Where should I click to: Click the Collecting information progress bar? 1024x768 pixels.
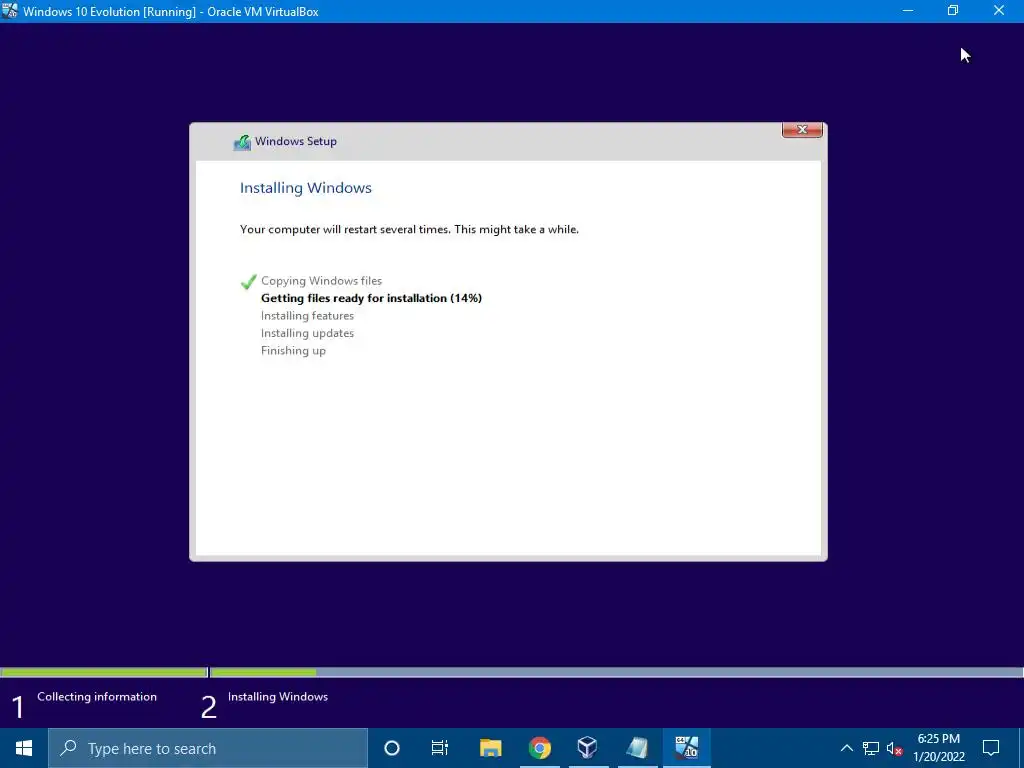(x=104, y=672)
